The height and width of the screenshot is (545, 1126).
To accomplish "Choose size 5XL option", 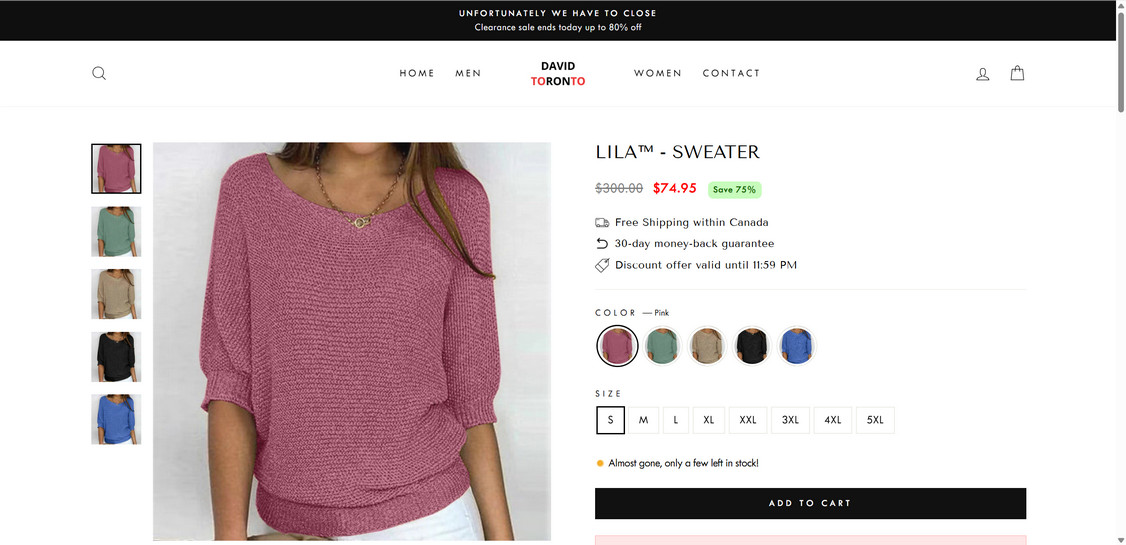I will (875, 420).
